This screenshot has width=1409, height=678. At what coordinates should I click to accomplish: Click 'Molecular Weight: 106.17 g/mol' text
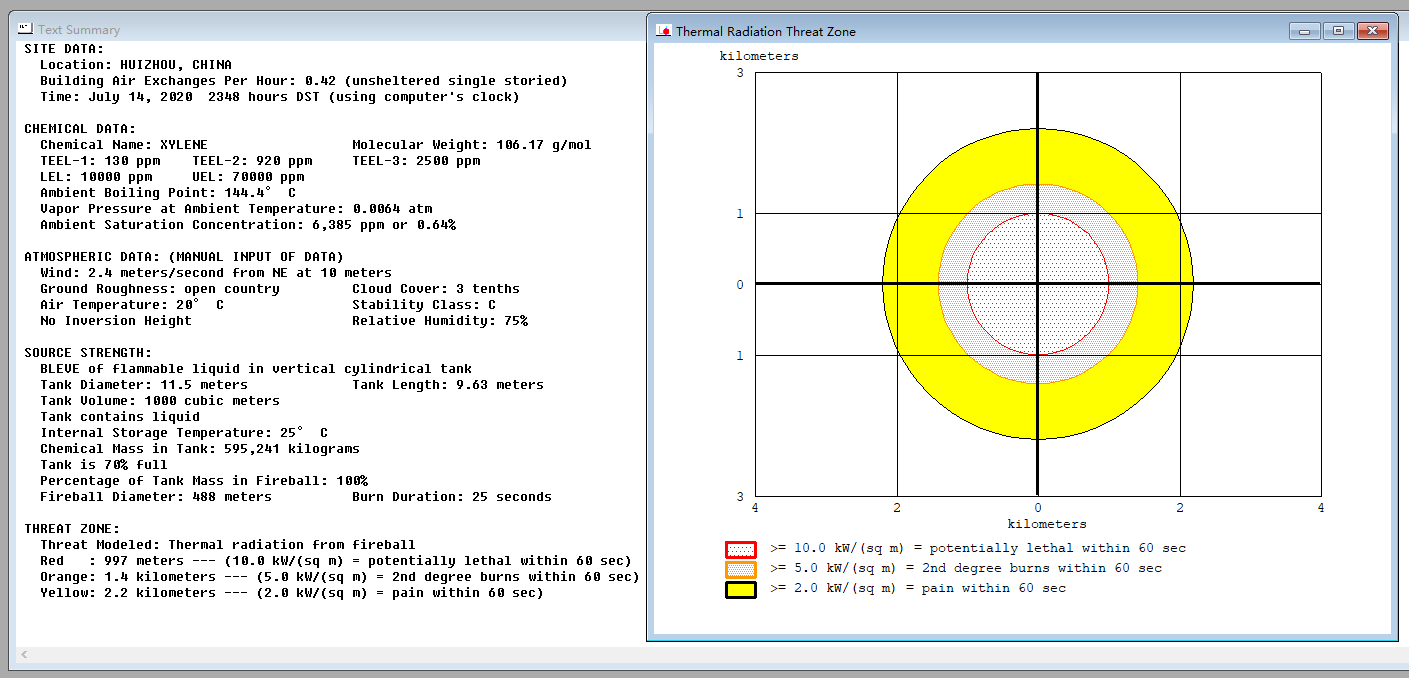pyautogui.click(x=472, y=144)
